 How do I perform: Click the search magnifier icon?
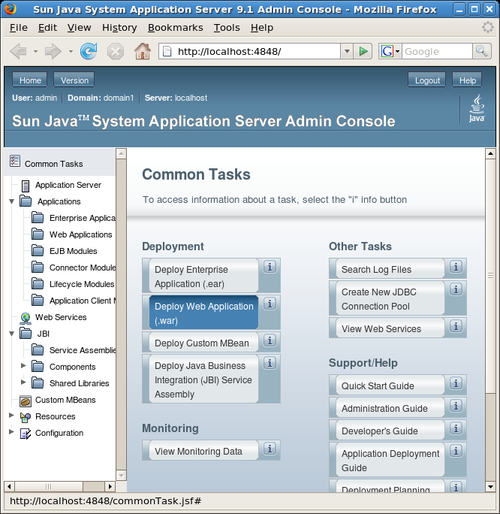481,51
